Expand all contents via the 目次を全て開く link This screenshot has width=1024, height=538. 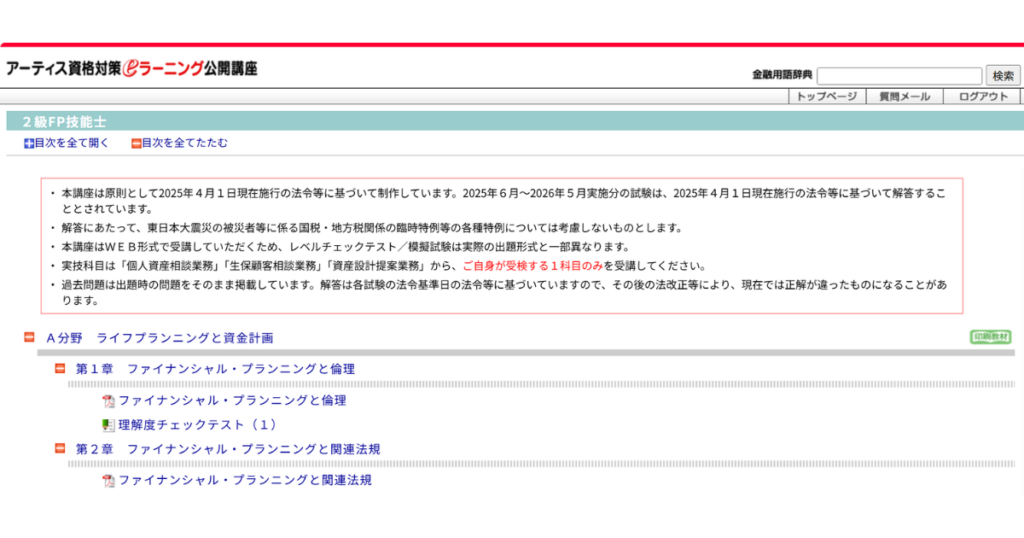tap(72, 143)
